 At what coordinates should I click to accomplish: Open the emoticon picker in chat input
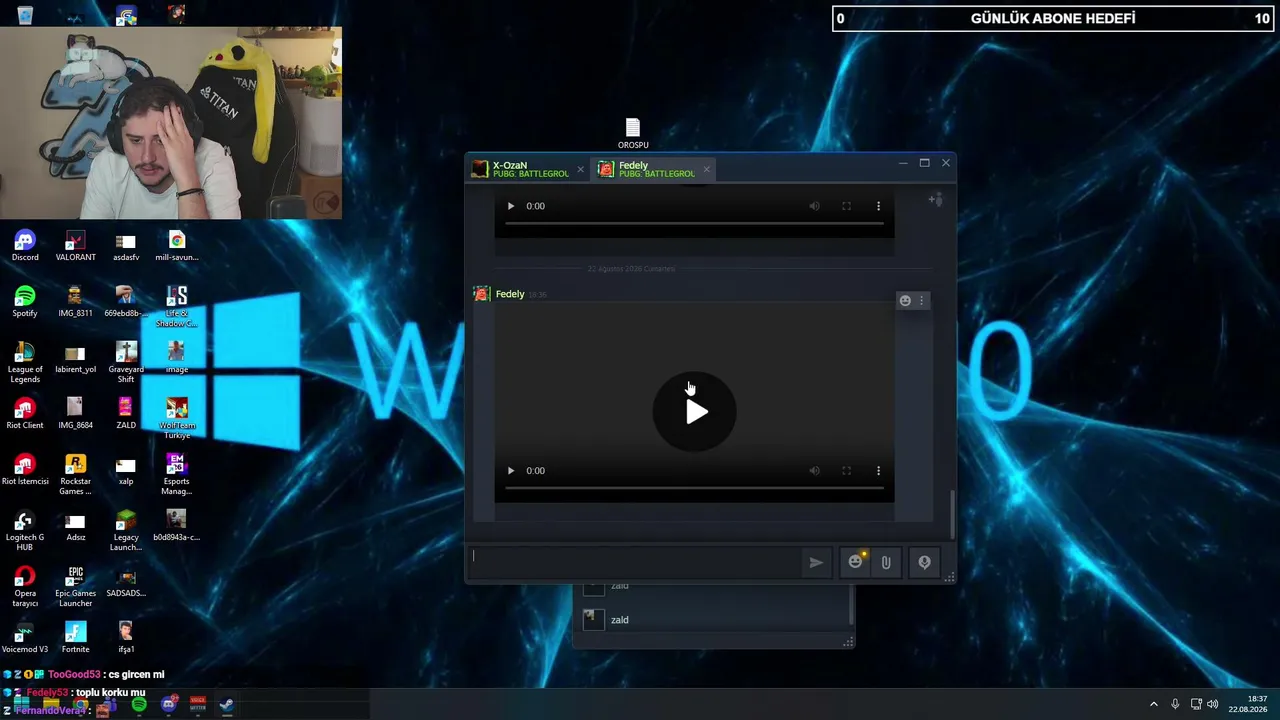pos(855,562)
